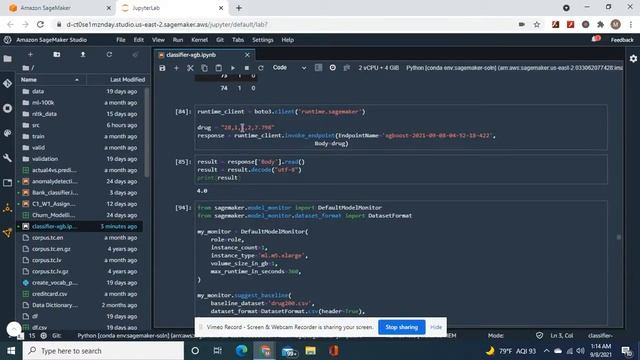Open the Git panel in left sidebar
The height and width of the screenshot is (360, 640).
pos(7,83)
